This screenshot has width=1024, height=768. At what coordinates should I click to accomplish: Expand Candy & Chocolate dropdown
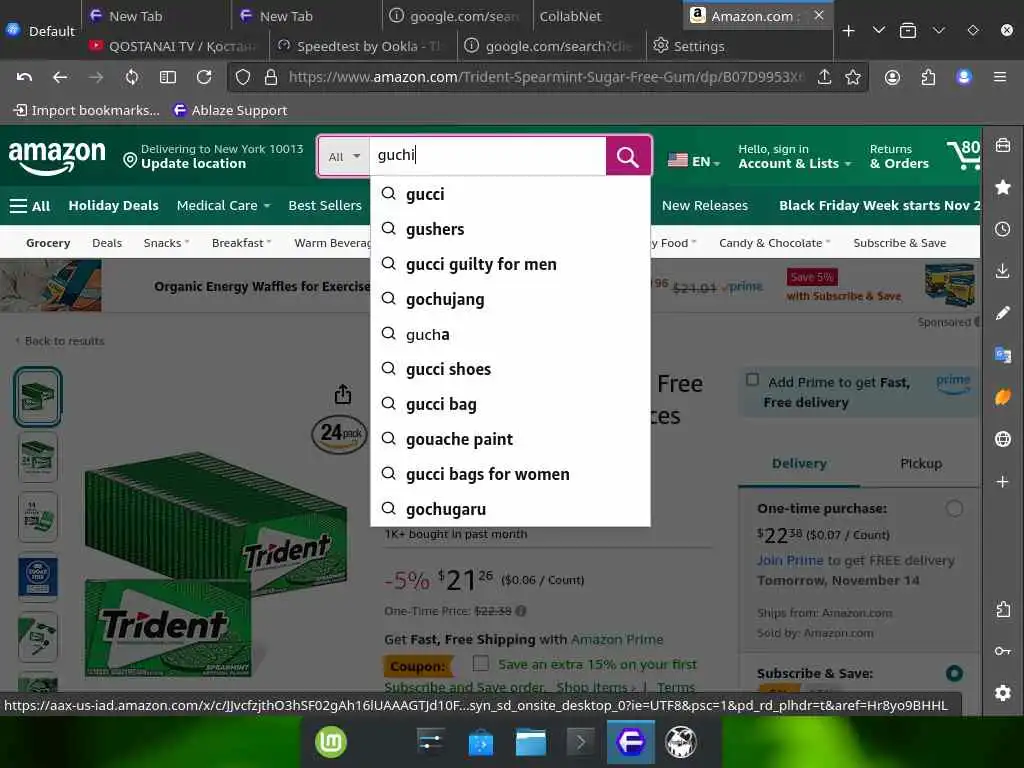point(775,243)
